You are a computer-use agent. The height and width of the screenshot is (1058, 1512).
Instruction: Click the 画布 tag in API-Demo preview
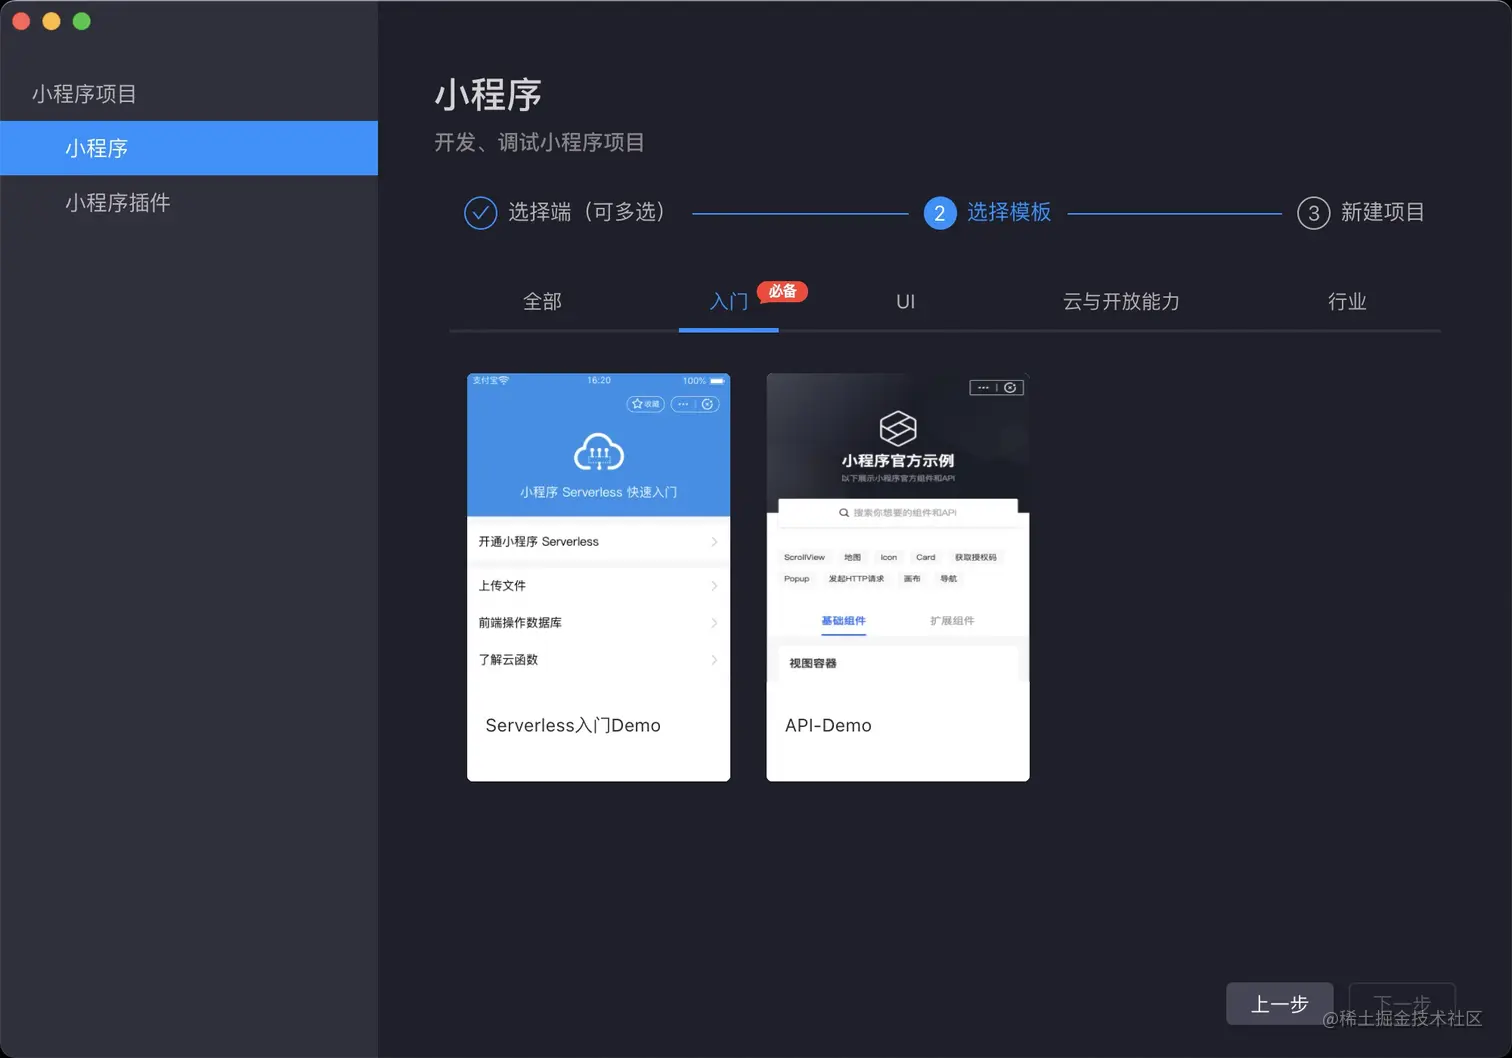click(912, 578)
